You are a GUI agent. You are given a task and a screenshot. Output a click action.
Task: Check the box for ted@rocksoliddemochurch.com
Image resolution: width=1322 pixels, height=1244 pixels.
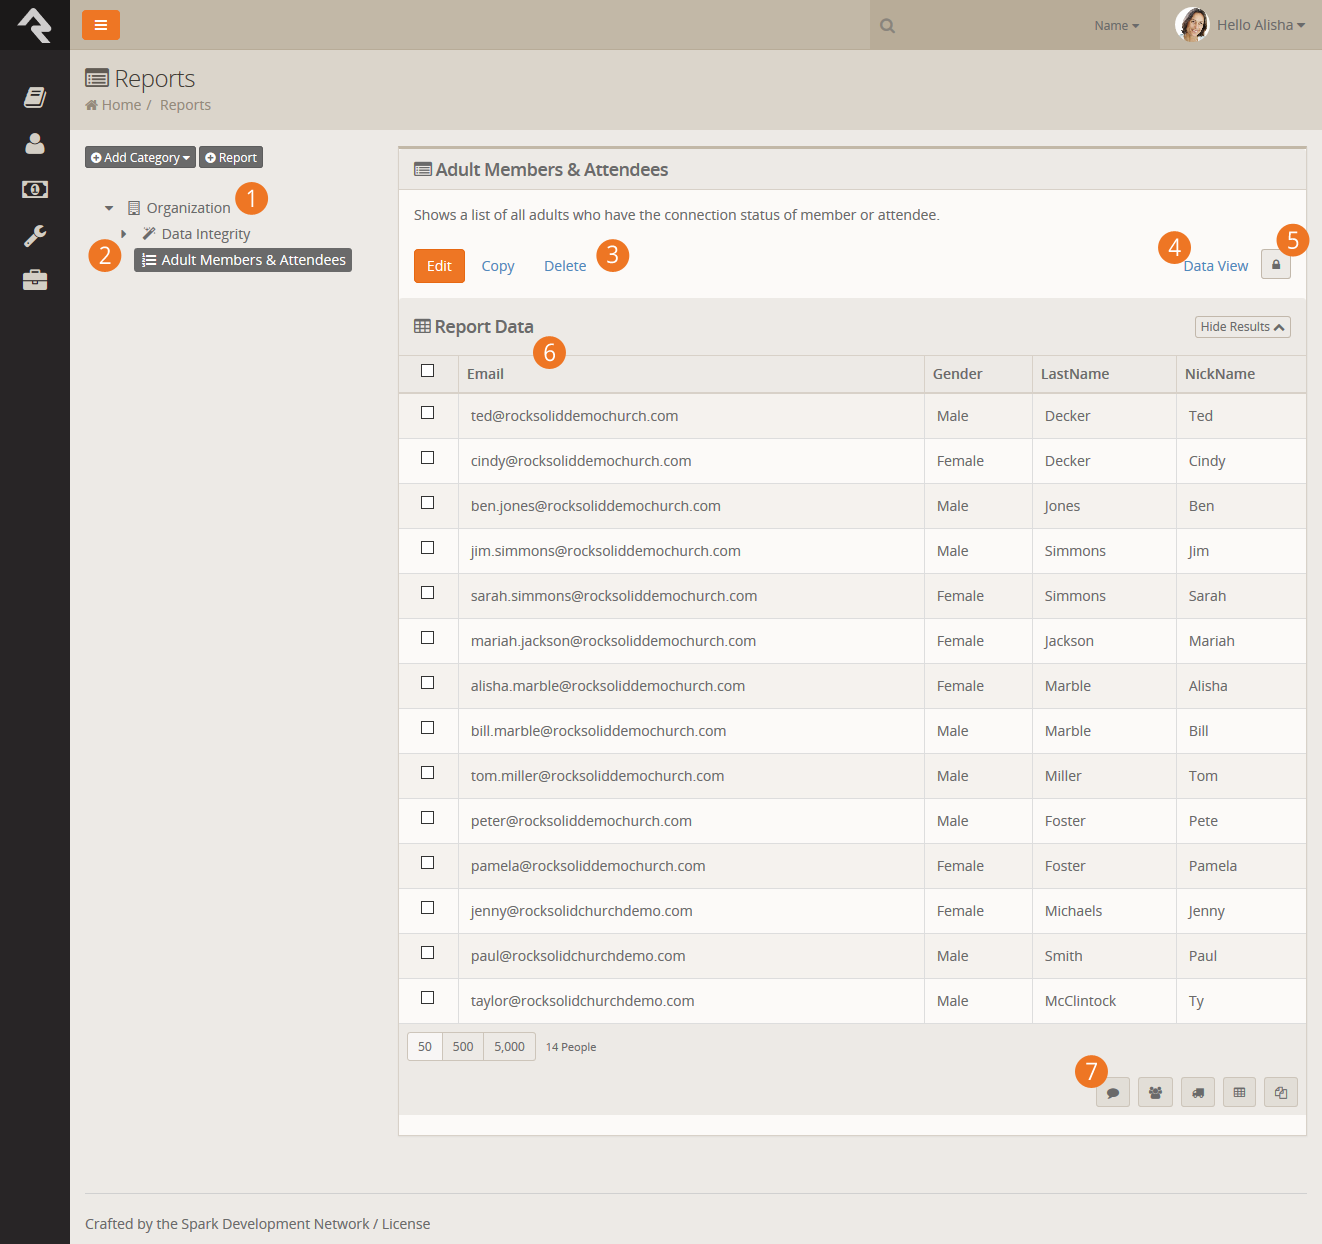tap(427, 412)
